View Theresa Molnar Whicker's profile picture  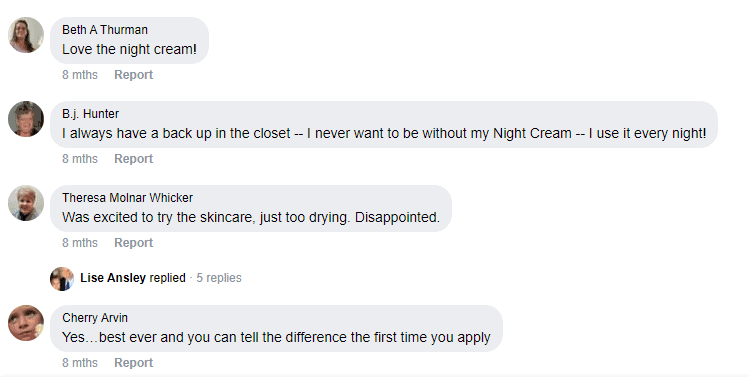pos(26,203)
